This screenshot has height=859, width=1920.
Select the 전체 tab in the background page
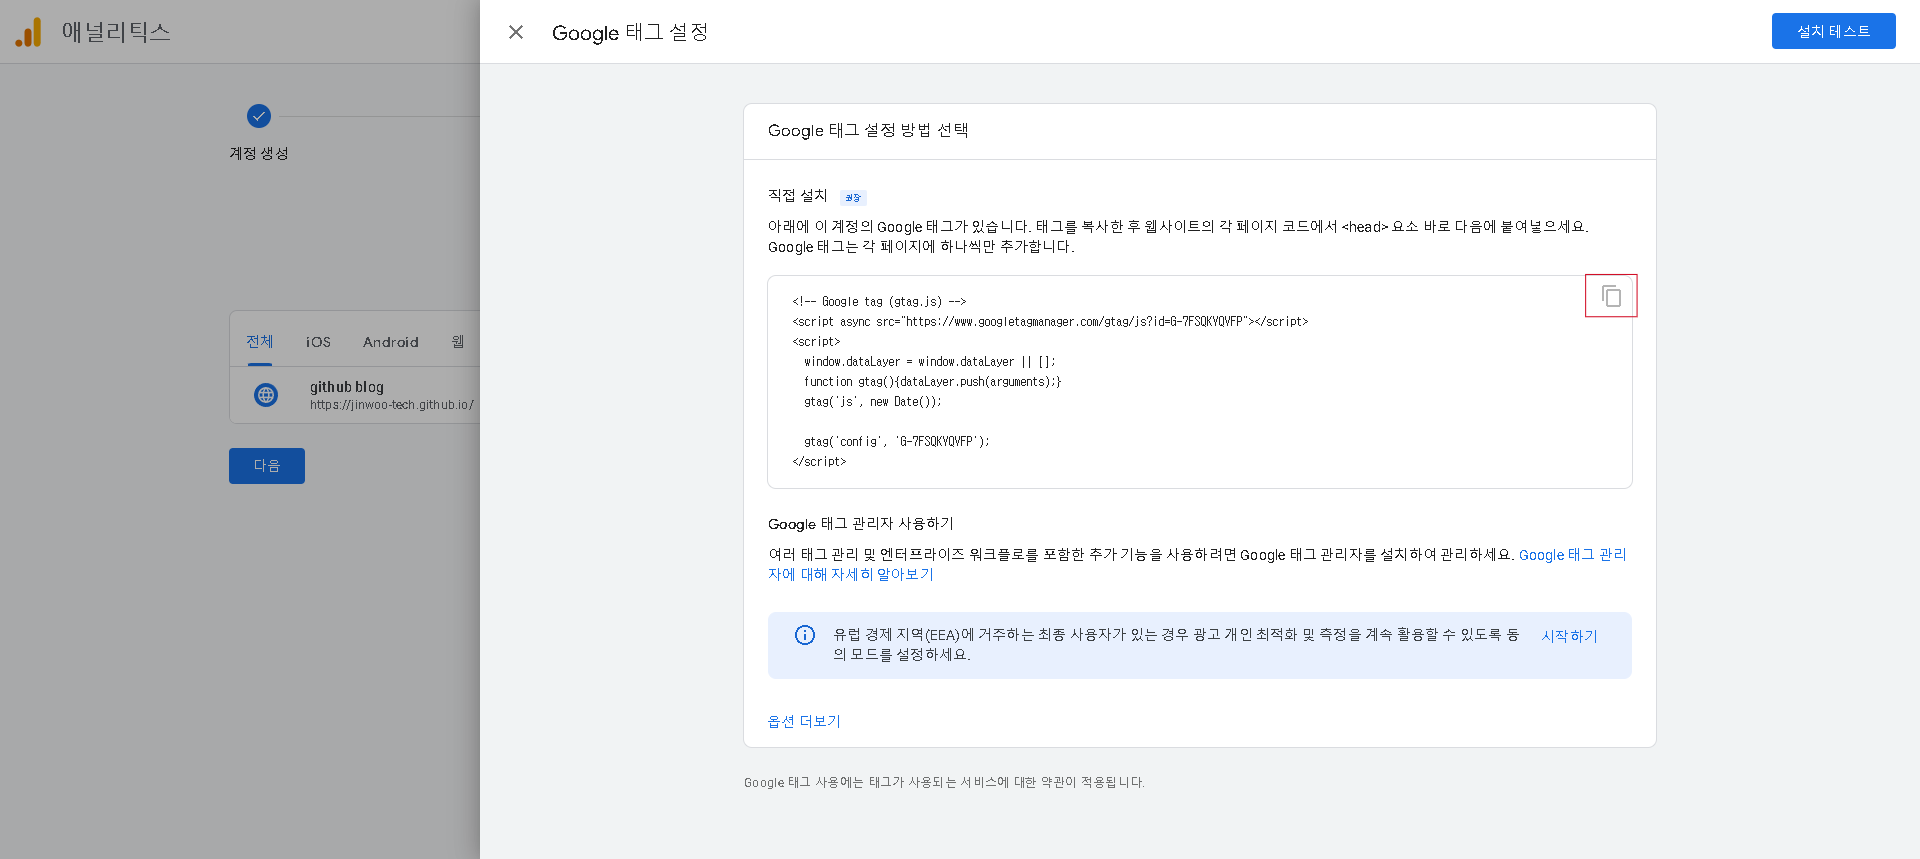[x=260, y=342]
